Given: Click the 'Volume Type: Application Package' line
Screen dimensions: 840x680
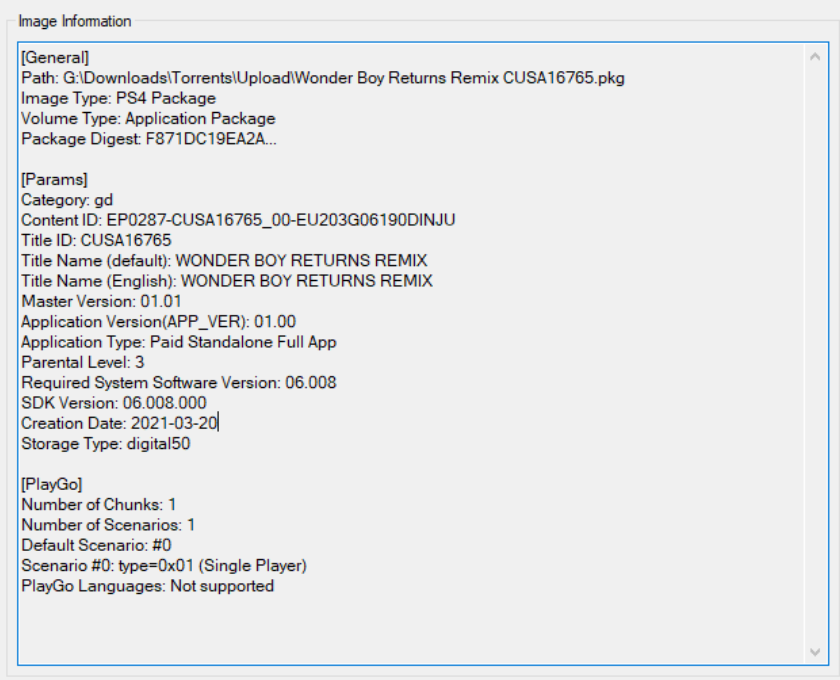Looking at the screenshot, I should (x=148, y=118).
